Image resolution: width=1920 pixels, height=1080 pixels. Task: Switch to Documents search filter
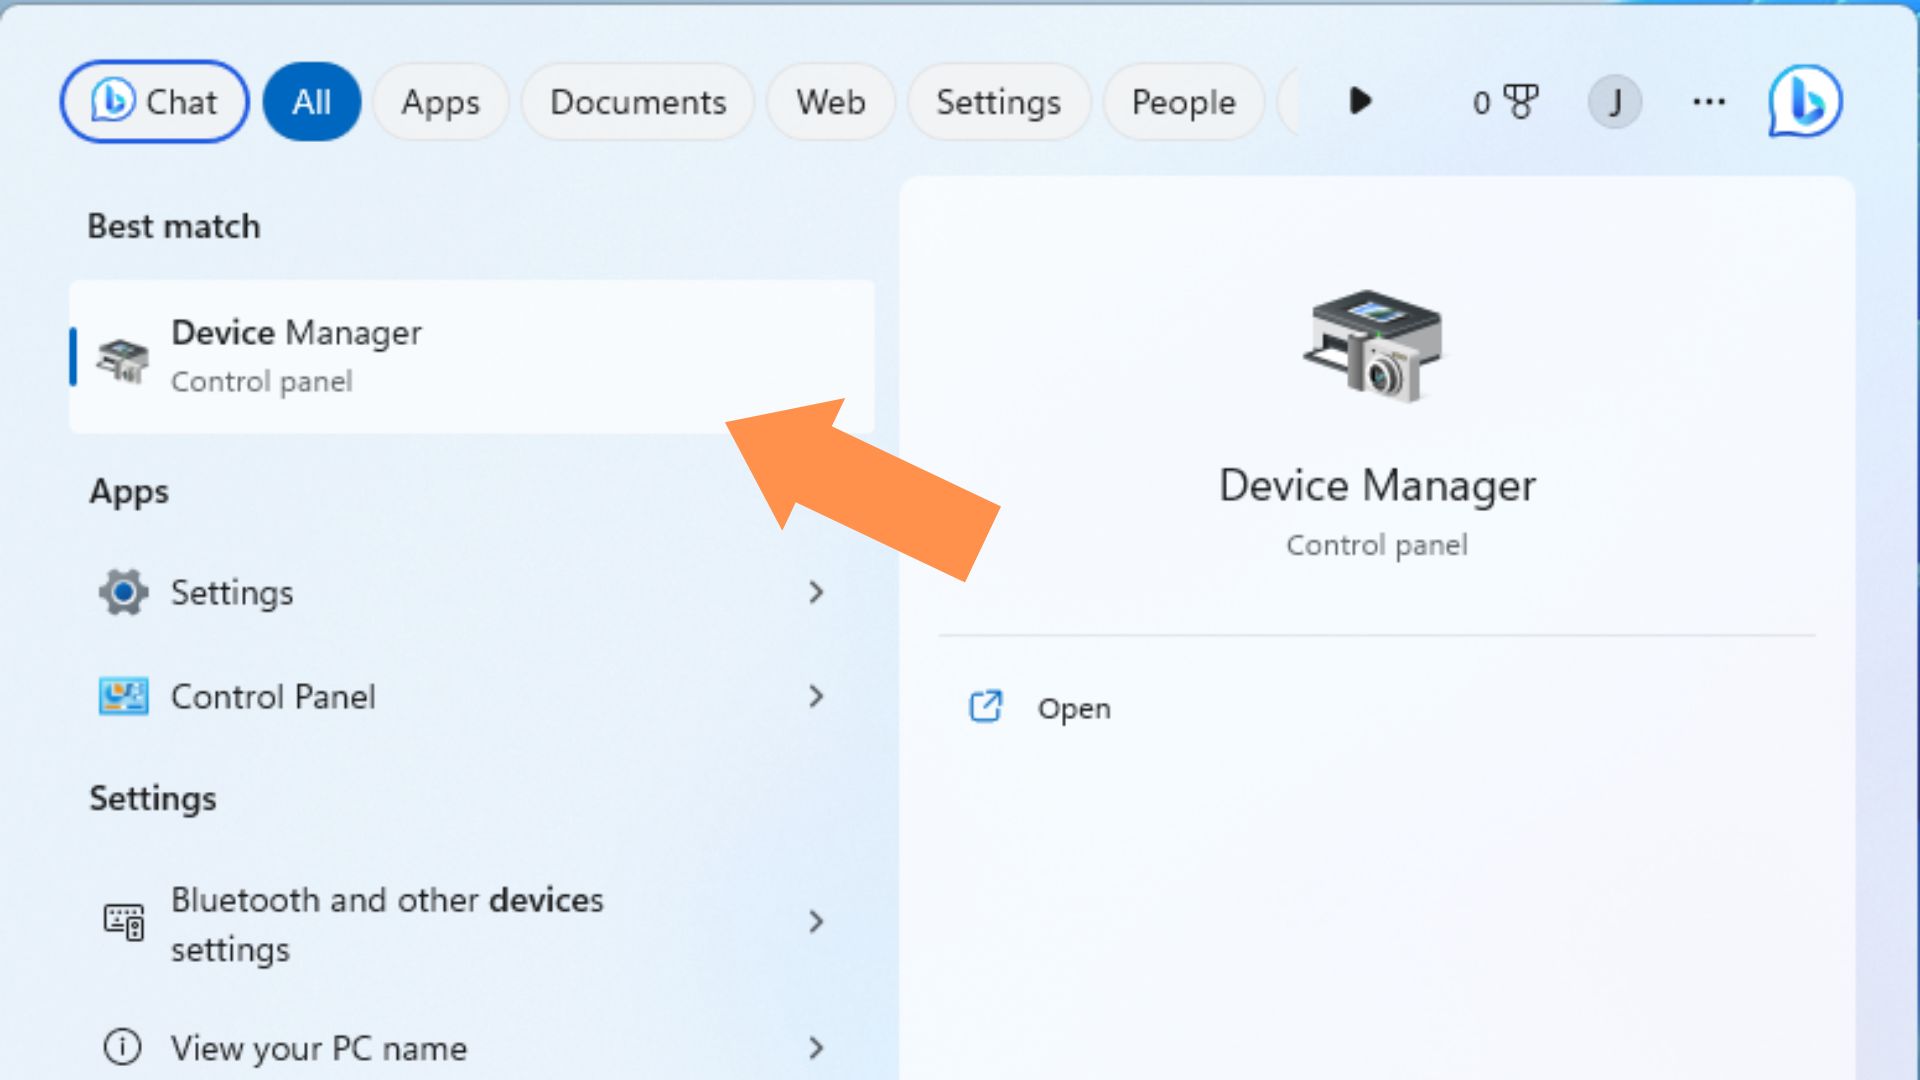coord(636,102)
